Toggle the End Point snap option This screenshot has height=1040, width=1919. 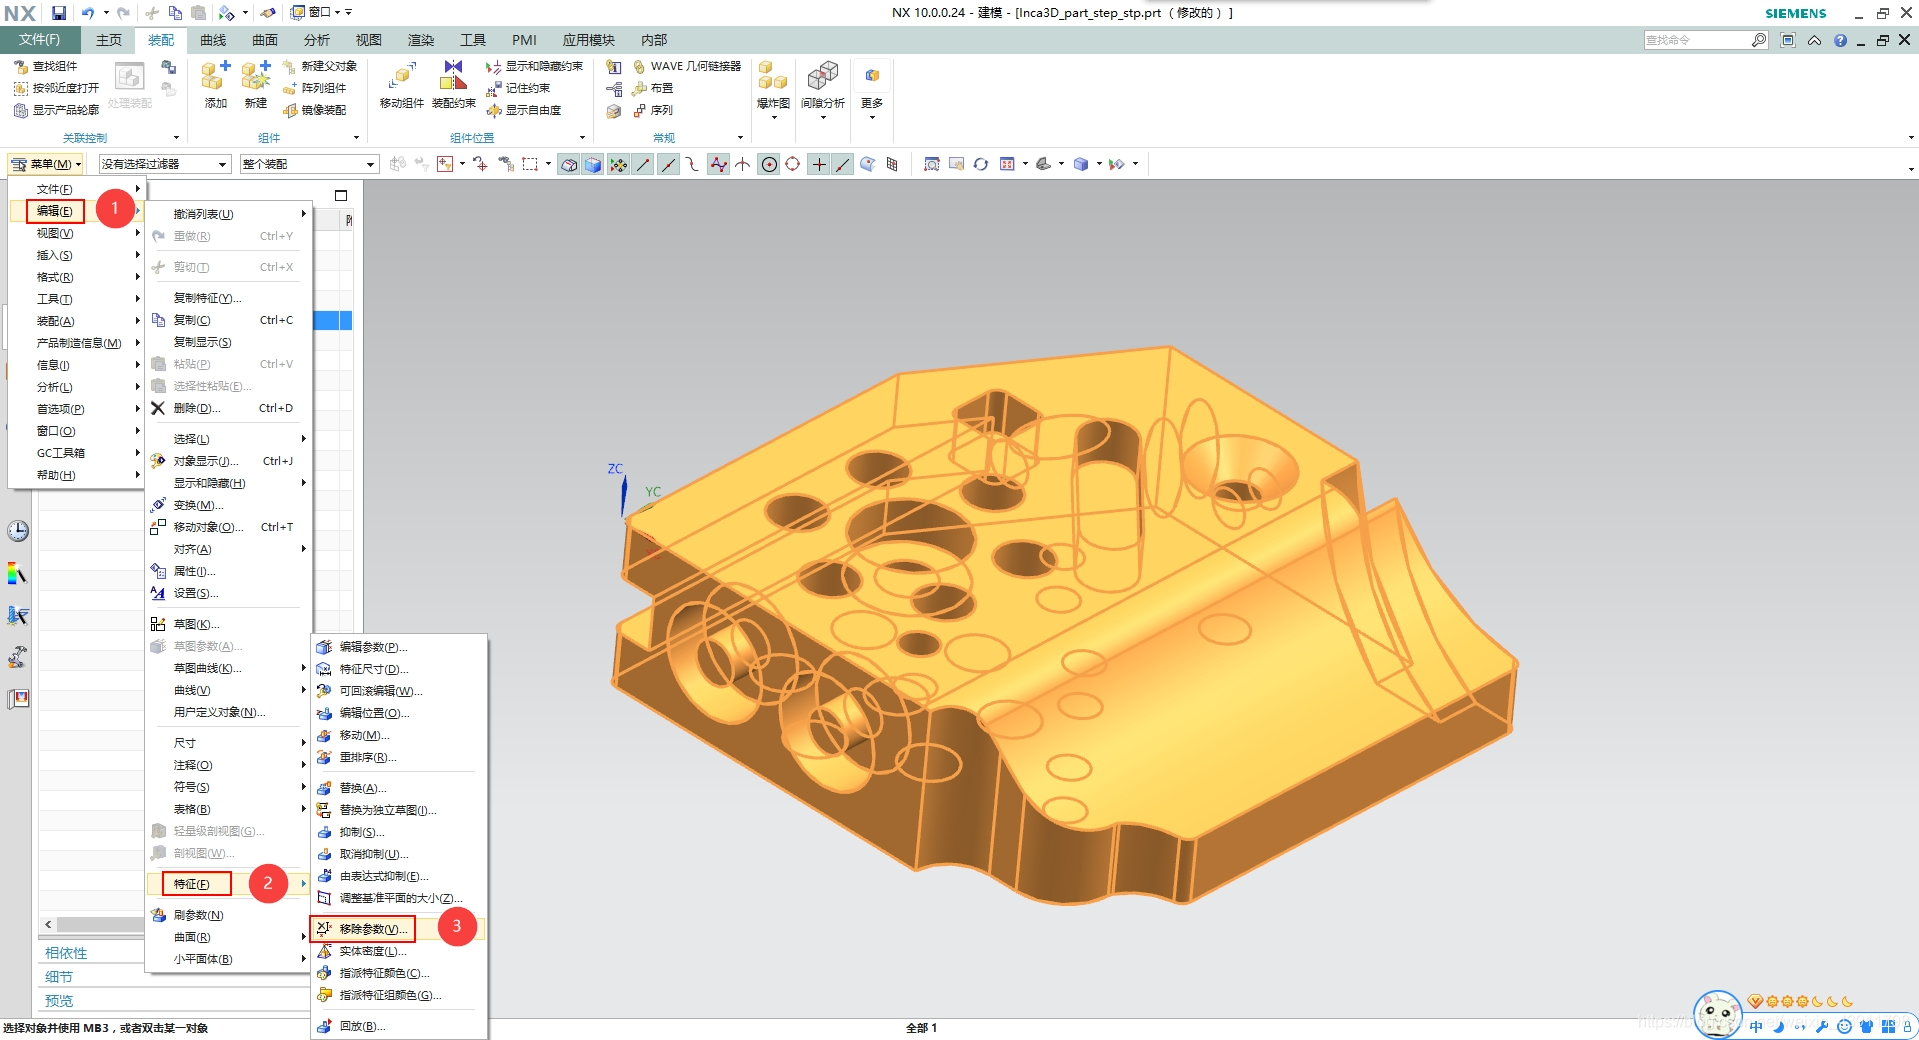click(644, 164)
